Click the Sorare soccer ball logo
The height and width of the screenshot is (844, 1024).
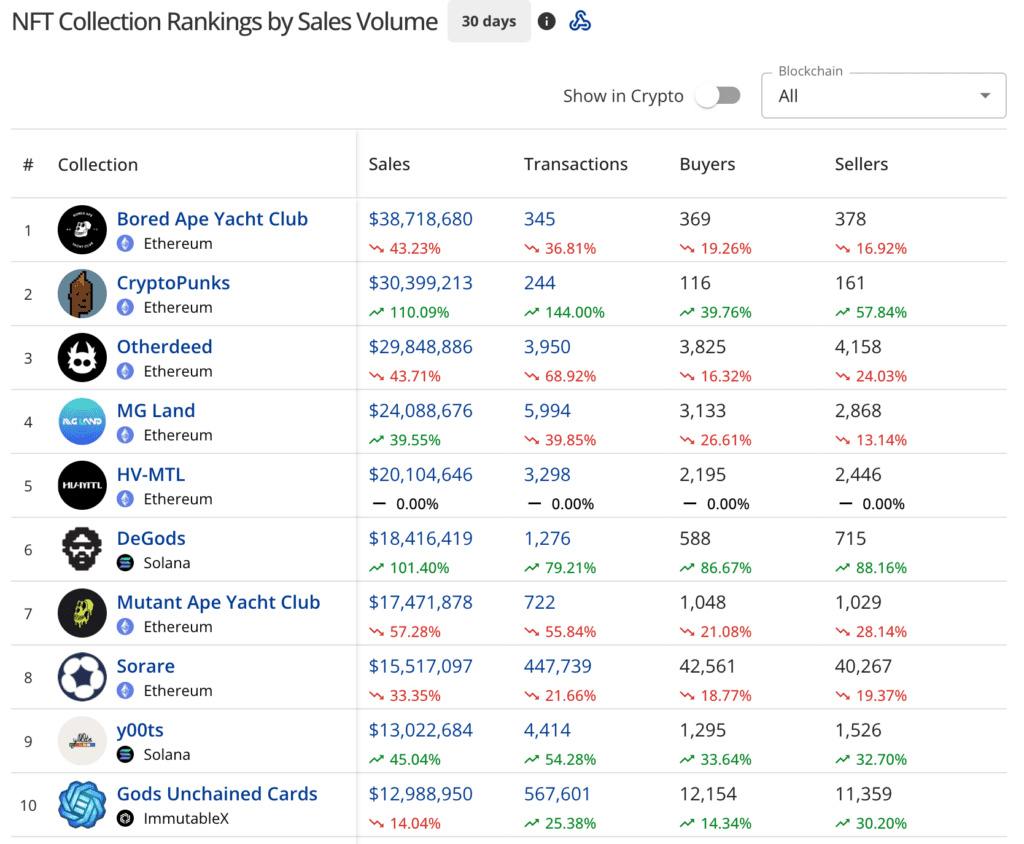coord(82,678)
